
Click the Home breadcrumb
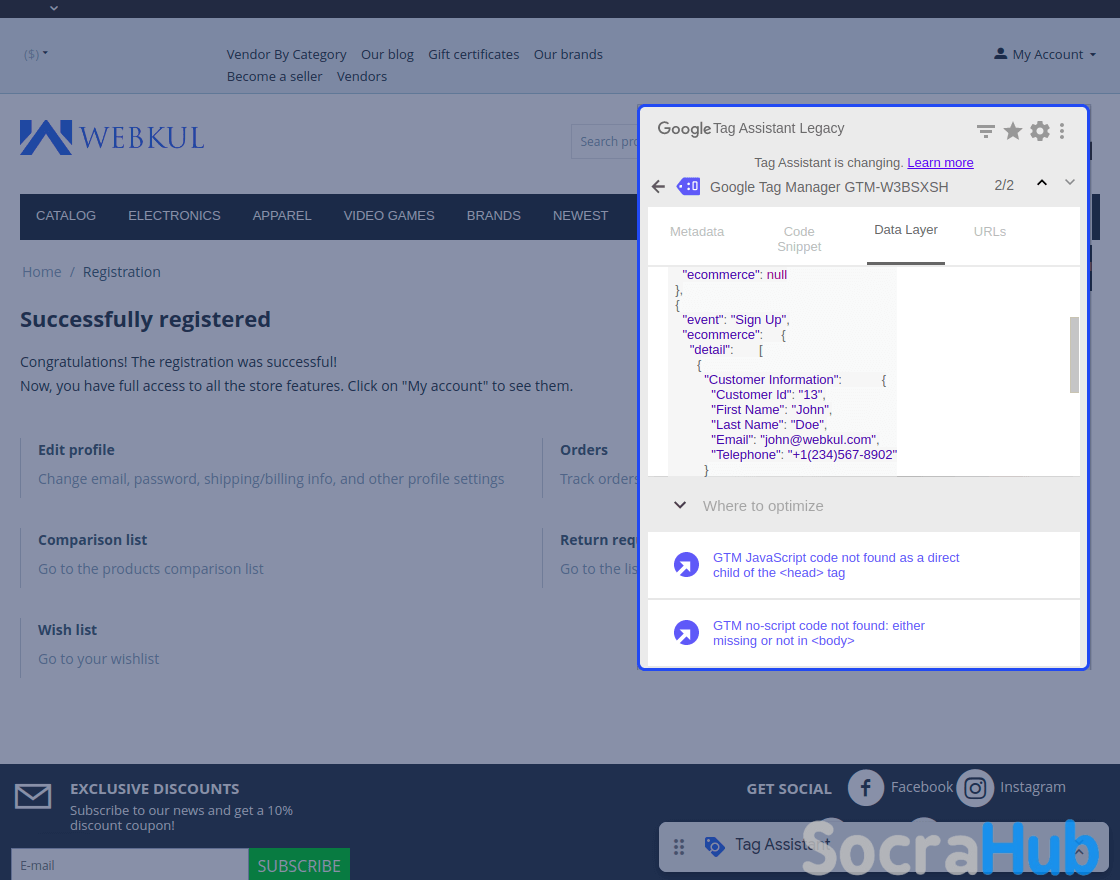point(41,272)
